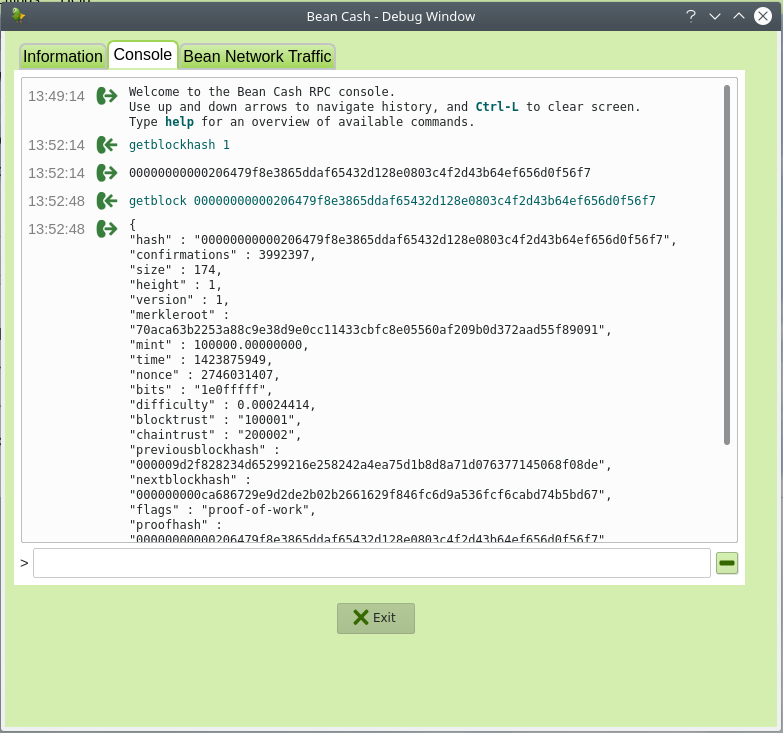Click the reply arrow icon at 13:49:14

coord(107,95)
